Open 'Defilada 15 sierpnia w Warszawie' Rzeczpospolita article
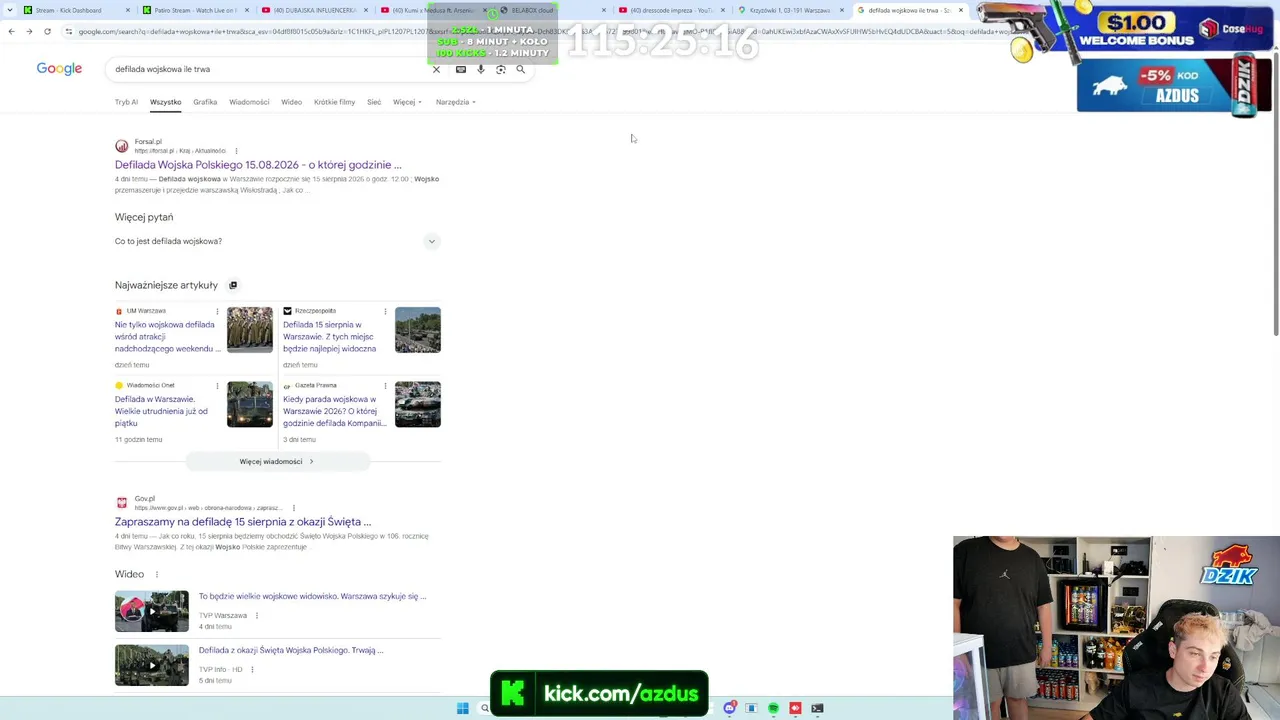The width and height of the screenshot is (1280, 720). (x=330, y=337)
